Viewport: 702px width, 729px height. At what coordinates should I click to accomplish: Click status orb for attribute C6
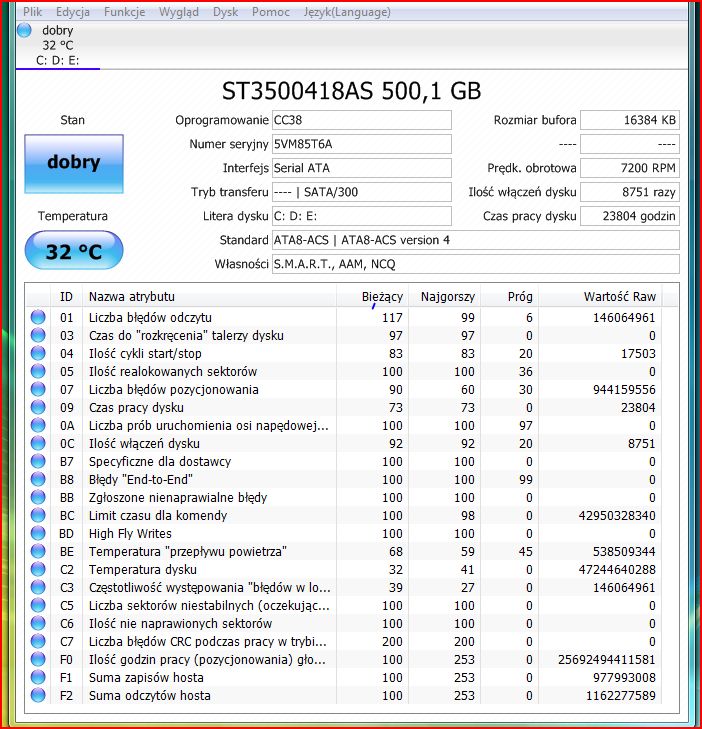(38, 623)
